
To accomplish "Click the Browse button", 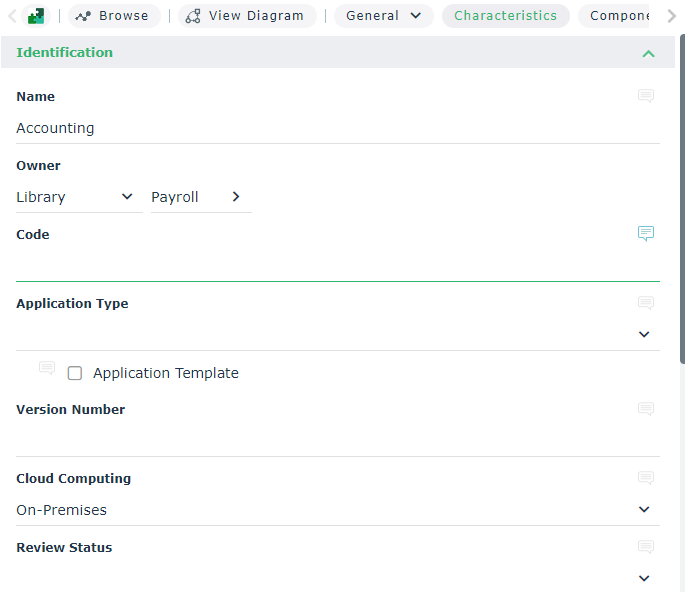I will 114,16.
